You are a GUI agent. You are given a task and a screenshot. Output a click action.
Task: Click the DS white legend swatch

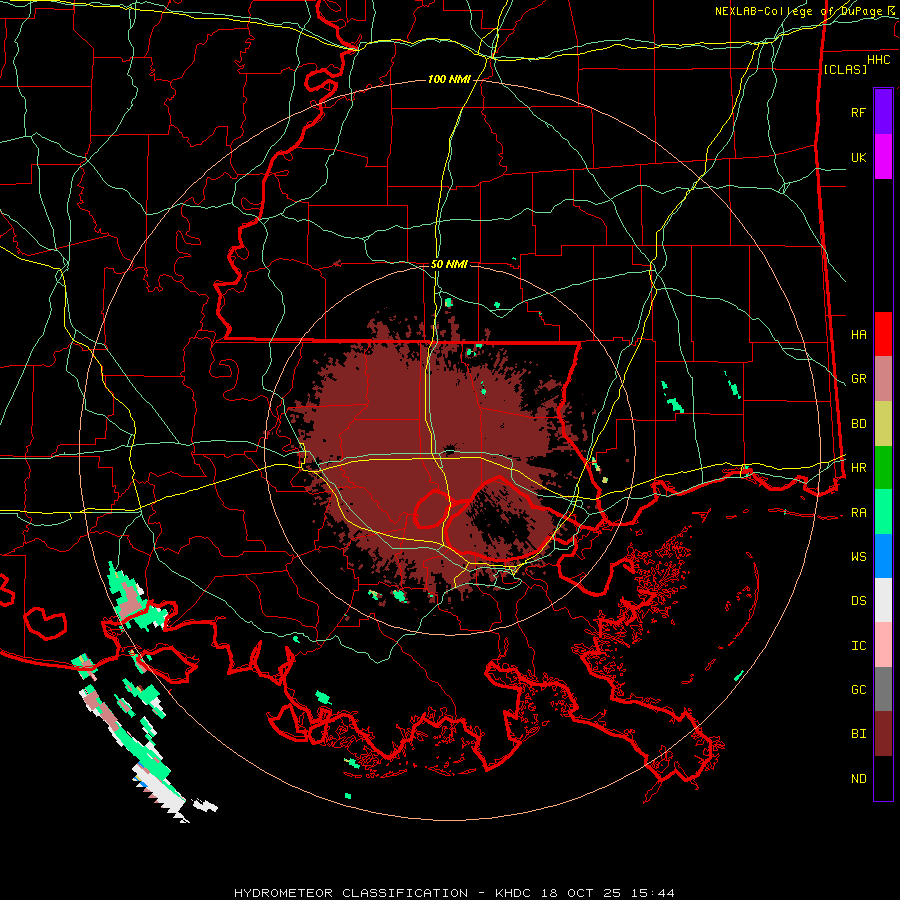[883, 600]
